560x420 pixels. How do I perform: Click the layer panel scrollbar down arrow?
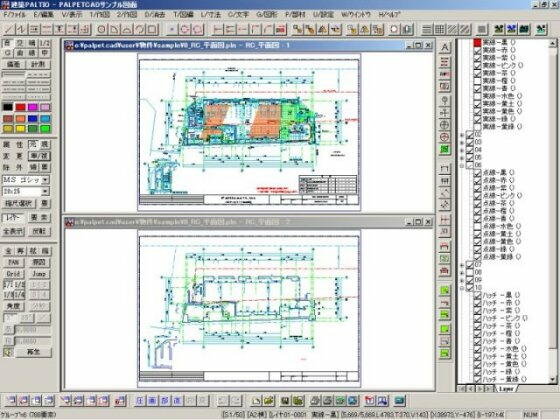coord(552,380)
